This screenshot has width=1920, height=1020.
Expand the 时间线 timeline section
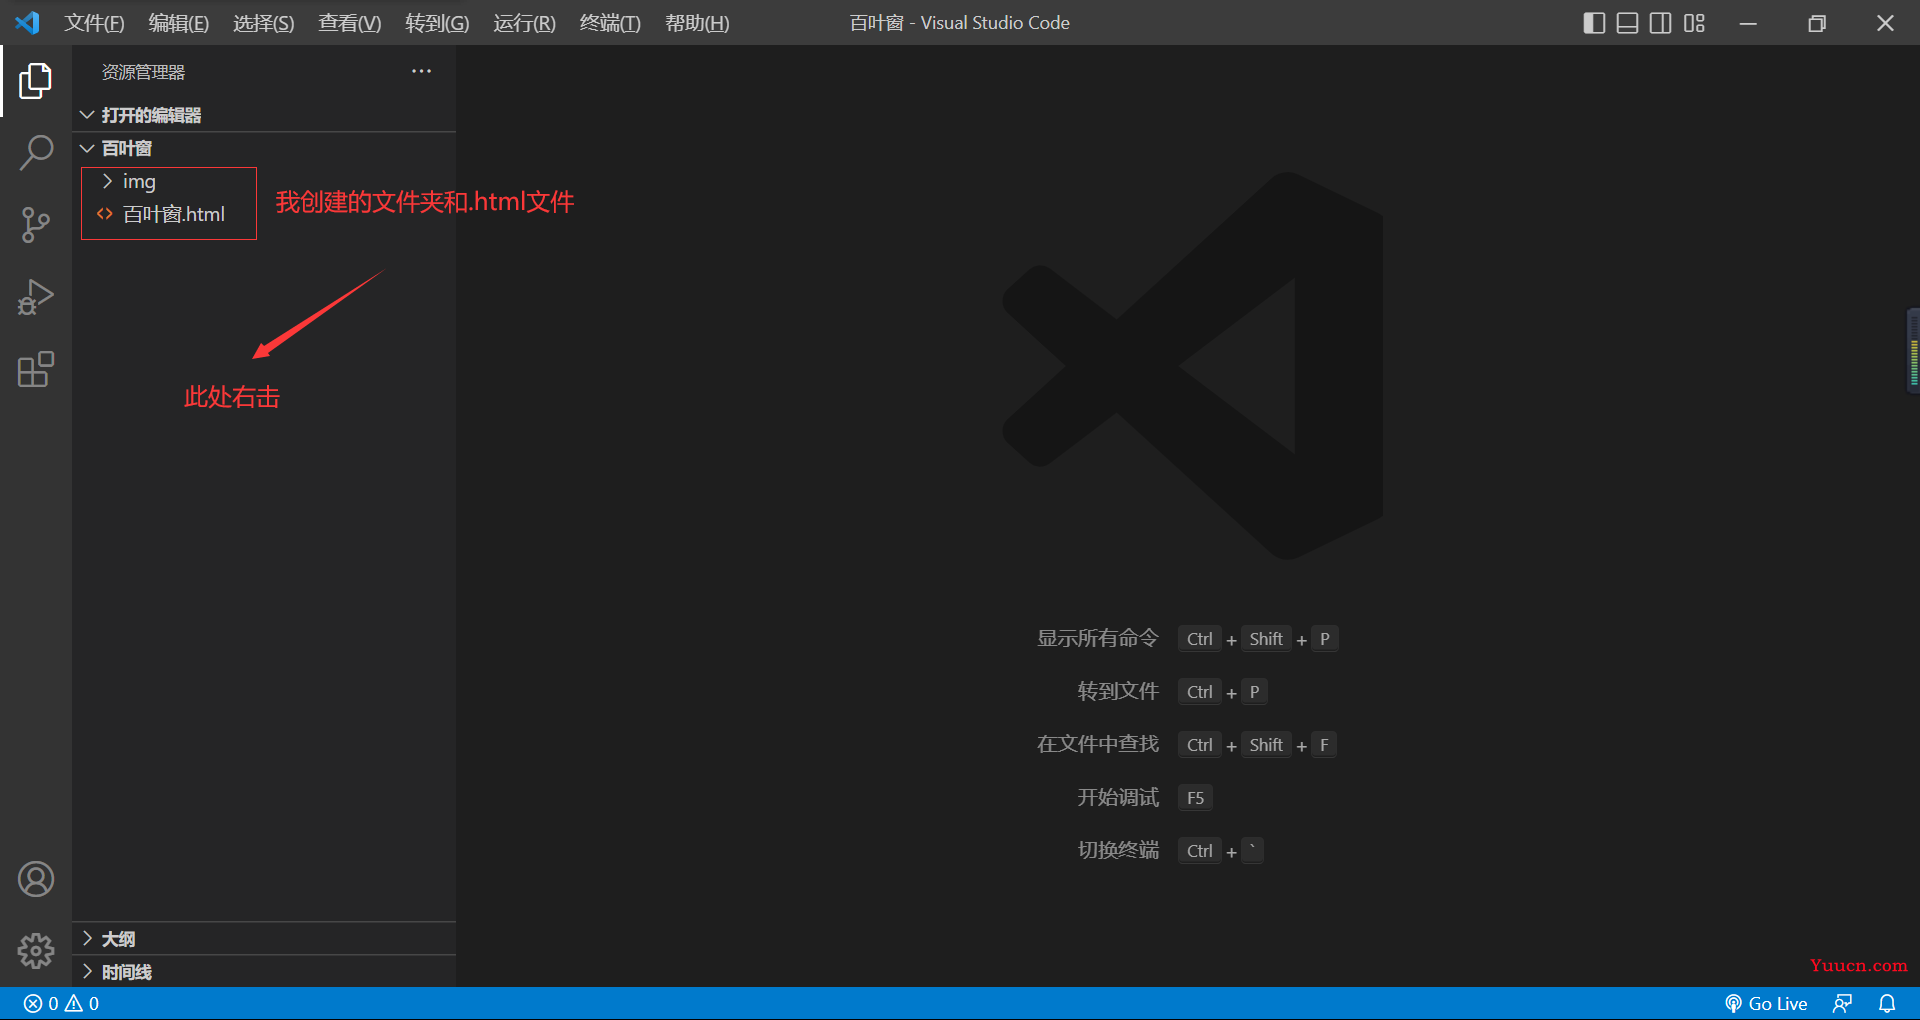(264, 972)
